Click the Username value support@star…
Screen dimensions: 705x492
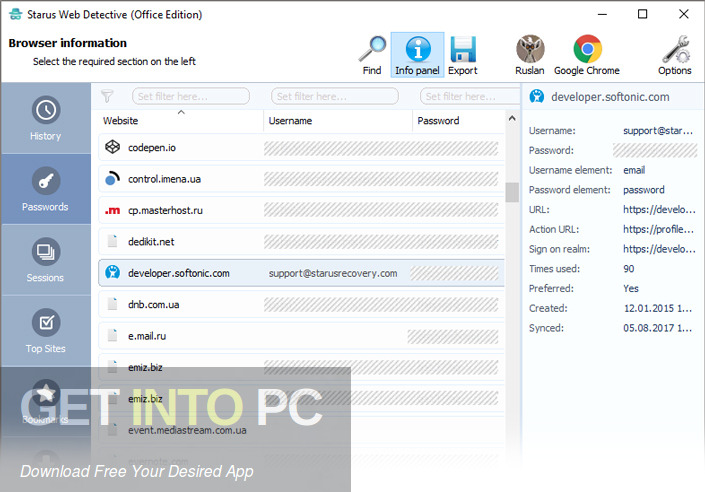click(658, 131)
